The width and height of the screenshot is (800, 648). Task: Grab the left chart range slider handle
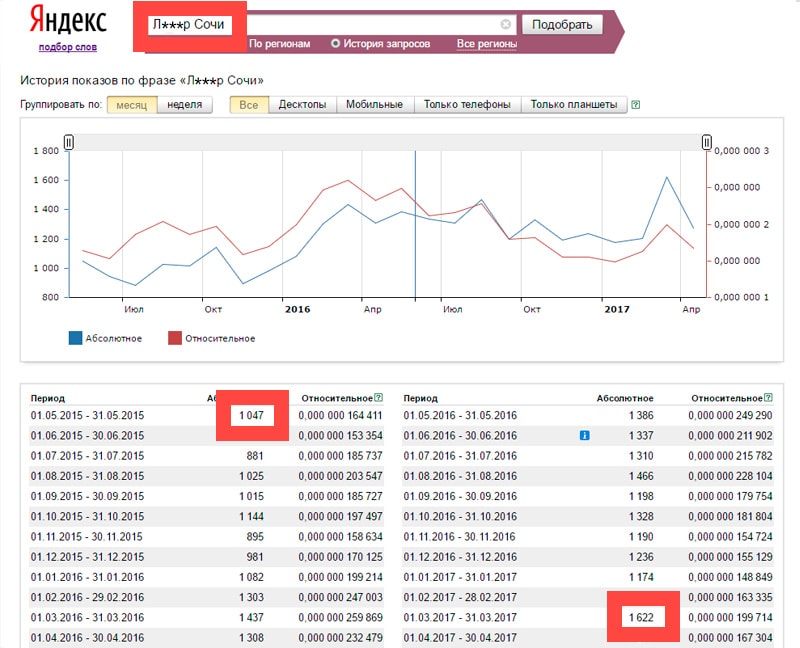click(69, 142)
